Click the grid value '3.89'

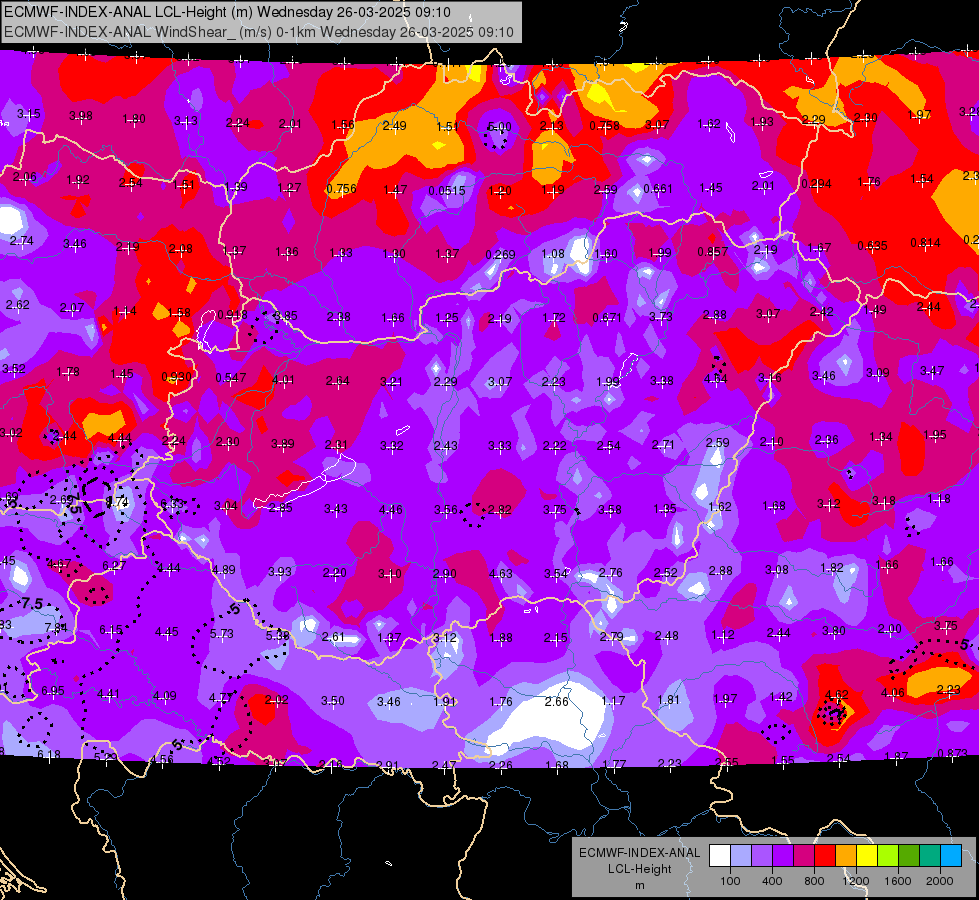click(x=282, y=444)
